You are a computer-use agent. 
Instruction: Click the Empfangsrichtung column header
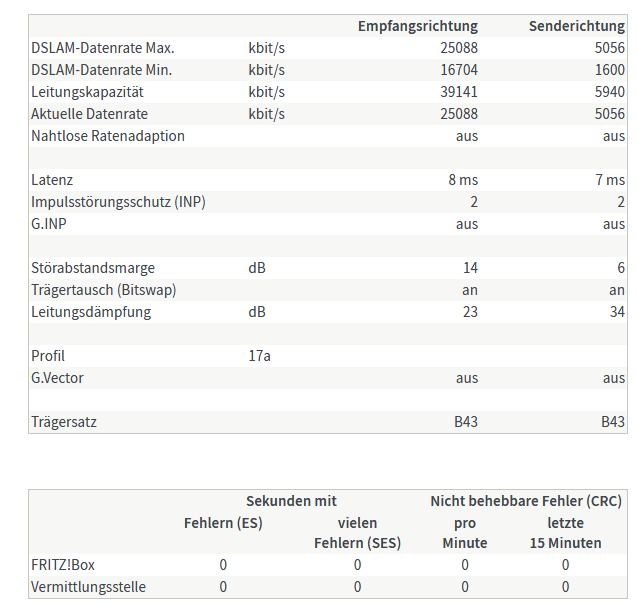tap(418, 26)
